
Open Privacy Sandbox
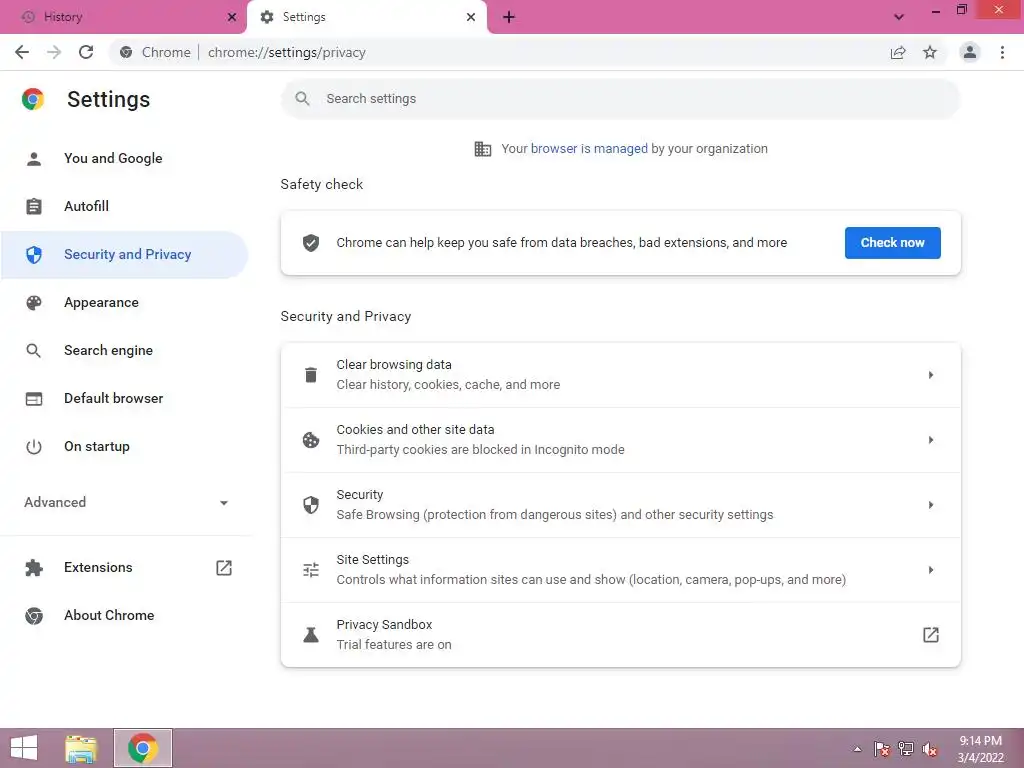click(620, 635)
